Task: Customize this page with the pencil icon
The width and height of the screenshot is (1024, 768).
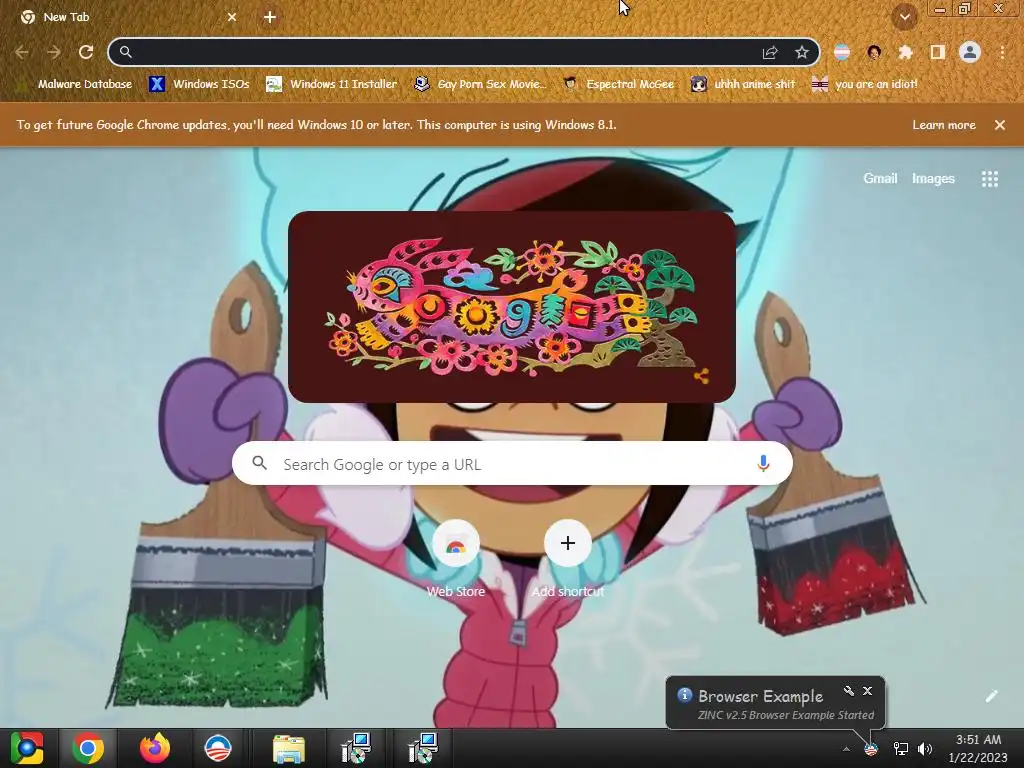Action: (991, 696)
